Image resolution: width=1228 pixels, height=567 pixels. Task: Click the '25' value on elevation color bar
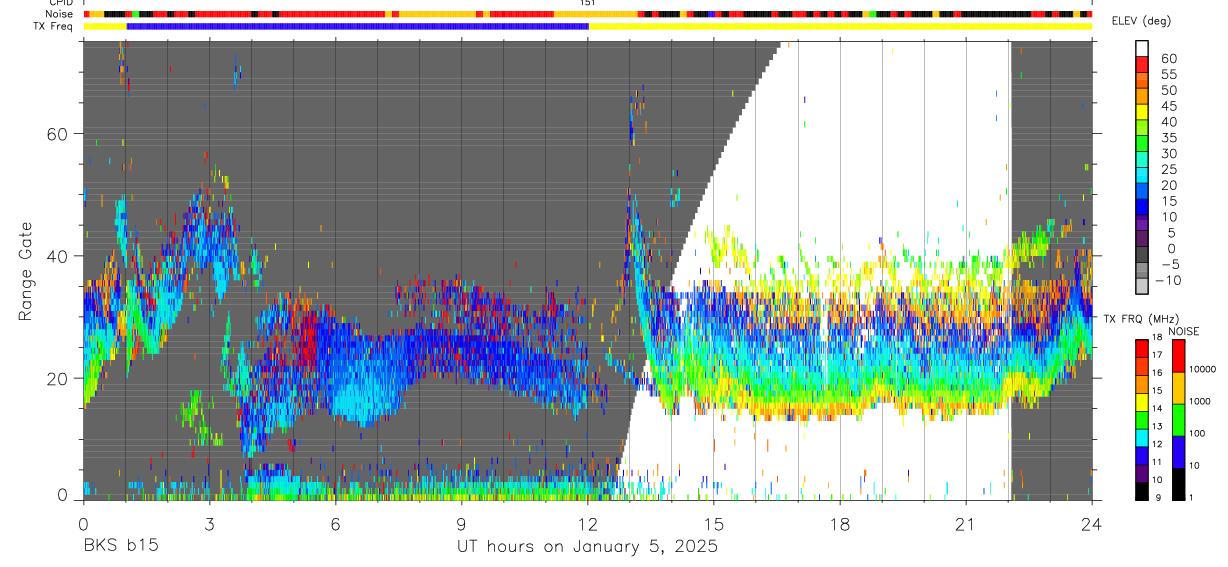tap(1167, 170)
